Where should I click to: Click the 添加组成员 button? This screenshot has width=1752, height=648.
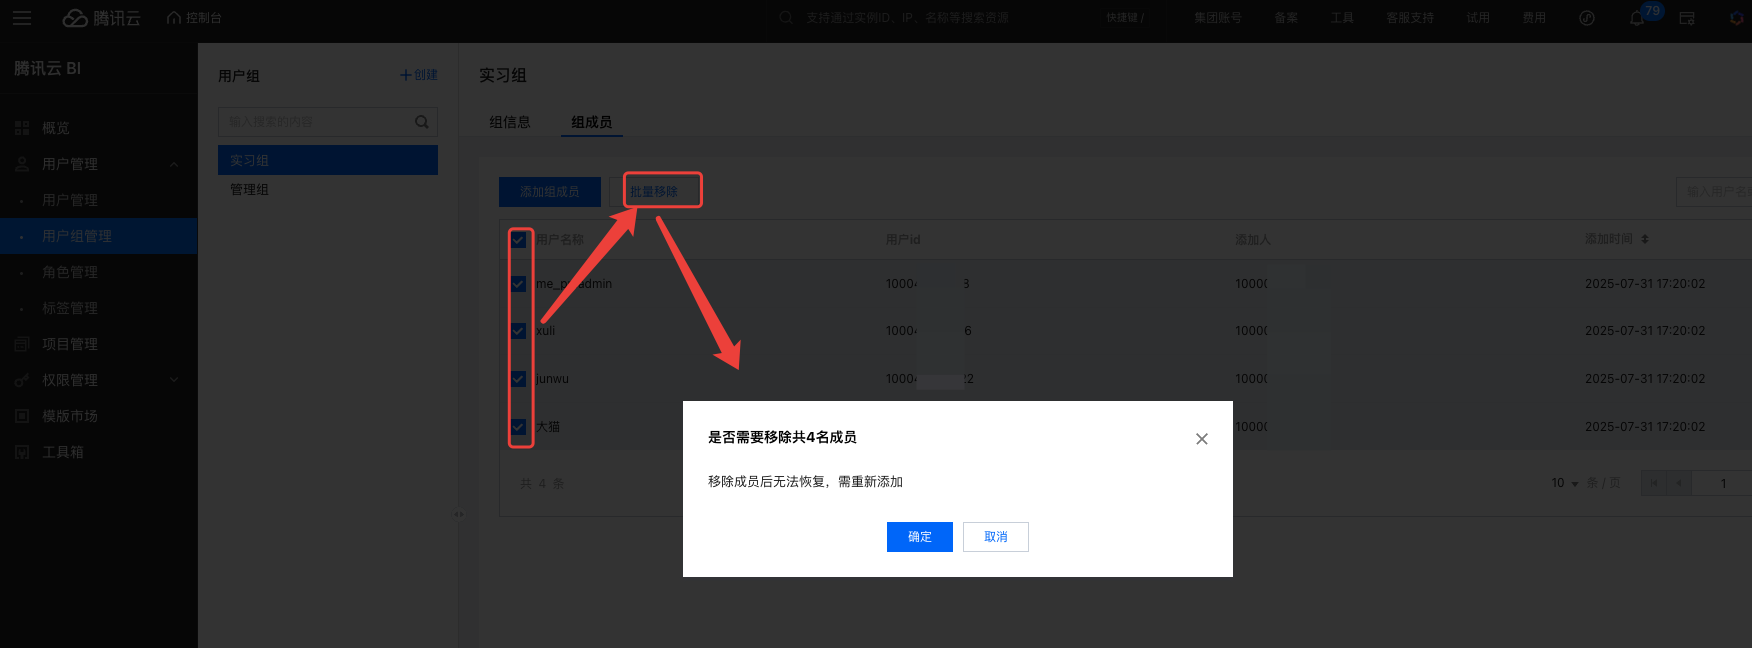pyautogui.click(x=550, y=192)
